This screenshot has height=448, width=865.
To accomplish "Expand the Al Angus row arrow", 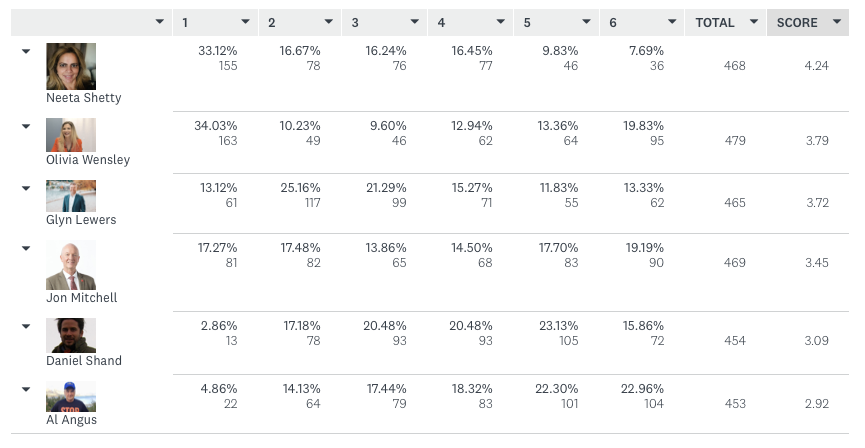I will point(26,389).
